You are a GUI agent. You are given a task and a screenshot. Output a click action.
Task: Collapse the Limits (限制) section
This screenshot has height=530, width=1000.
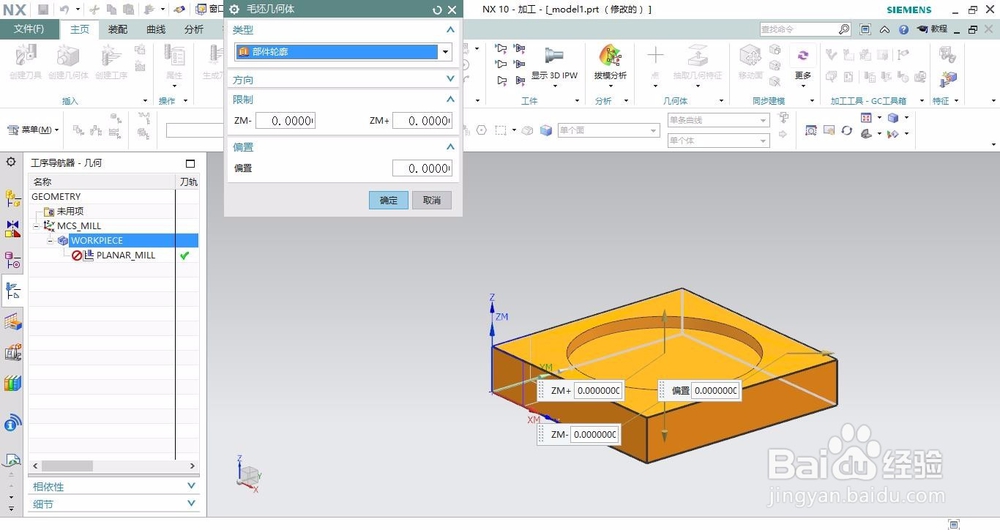click(x=450, y=99)
